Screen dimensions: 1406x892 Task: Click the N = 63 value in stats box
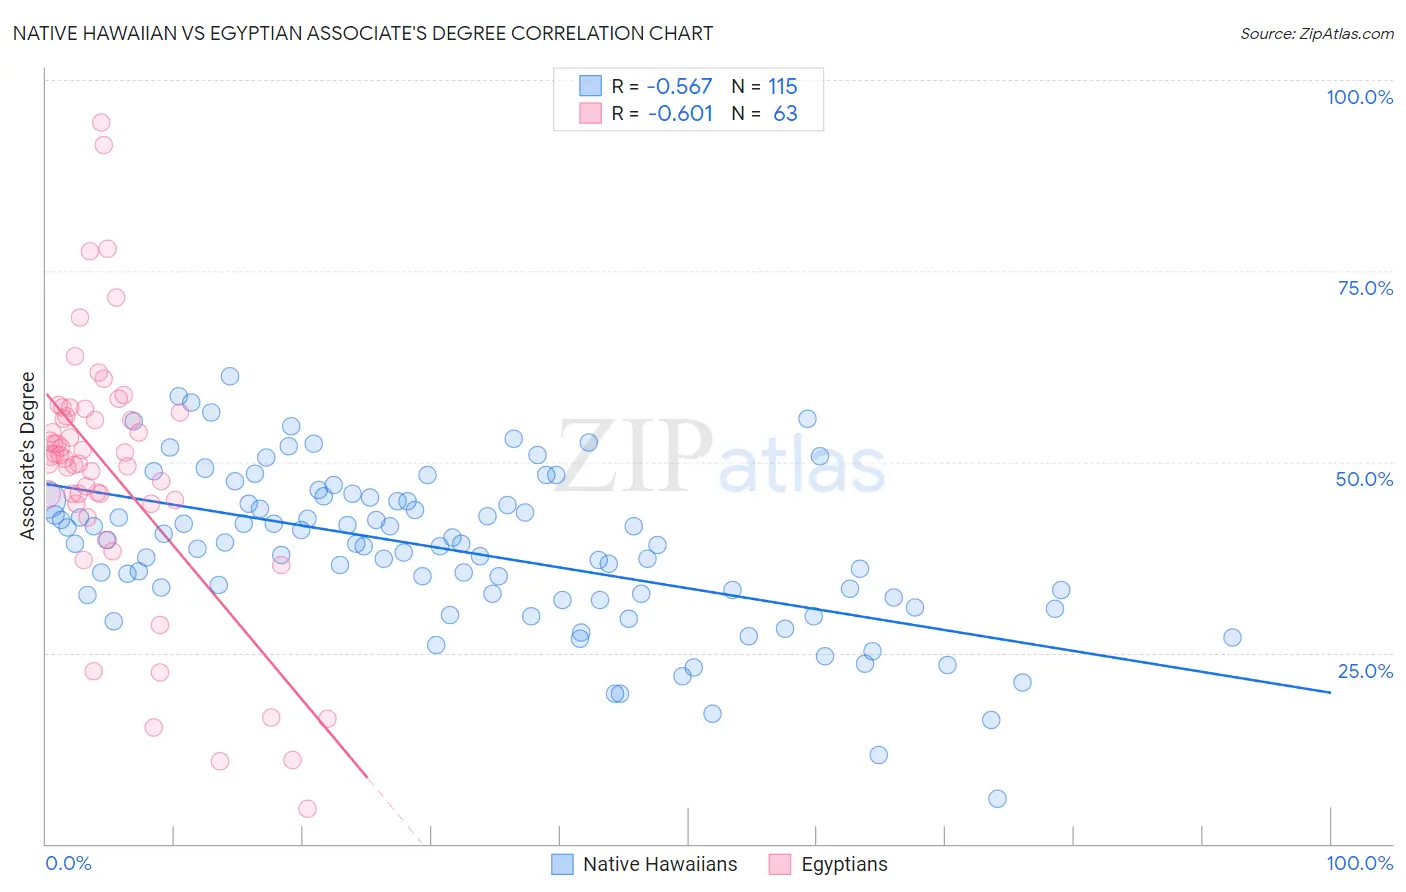[765, 113]
